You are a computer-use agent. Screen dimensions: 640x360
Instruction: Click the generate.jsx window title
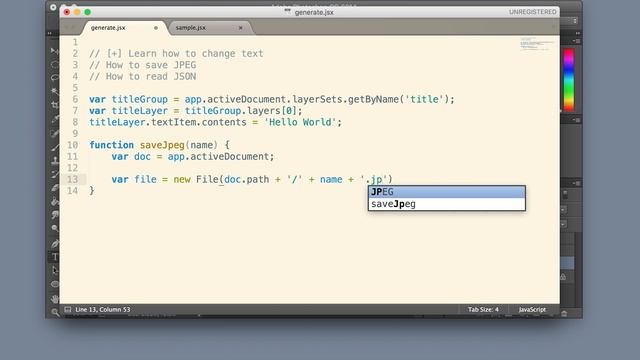click(x=314, y=13)
